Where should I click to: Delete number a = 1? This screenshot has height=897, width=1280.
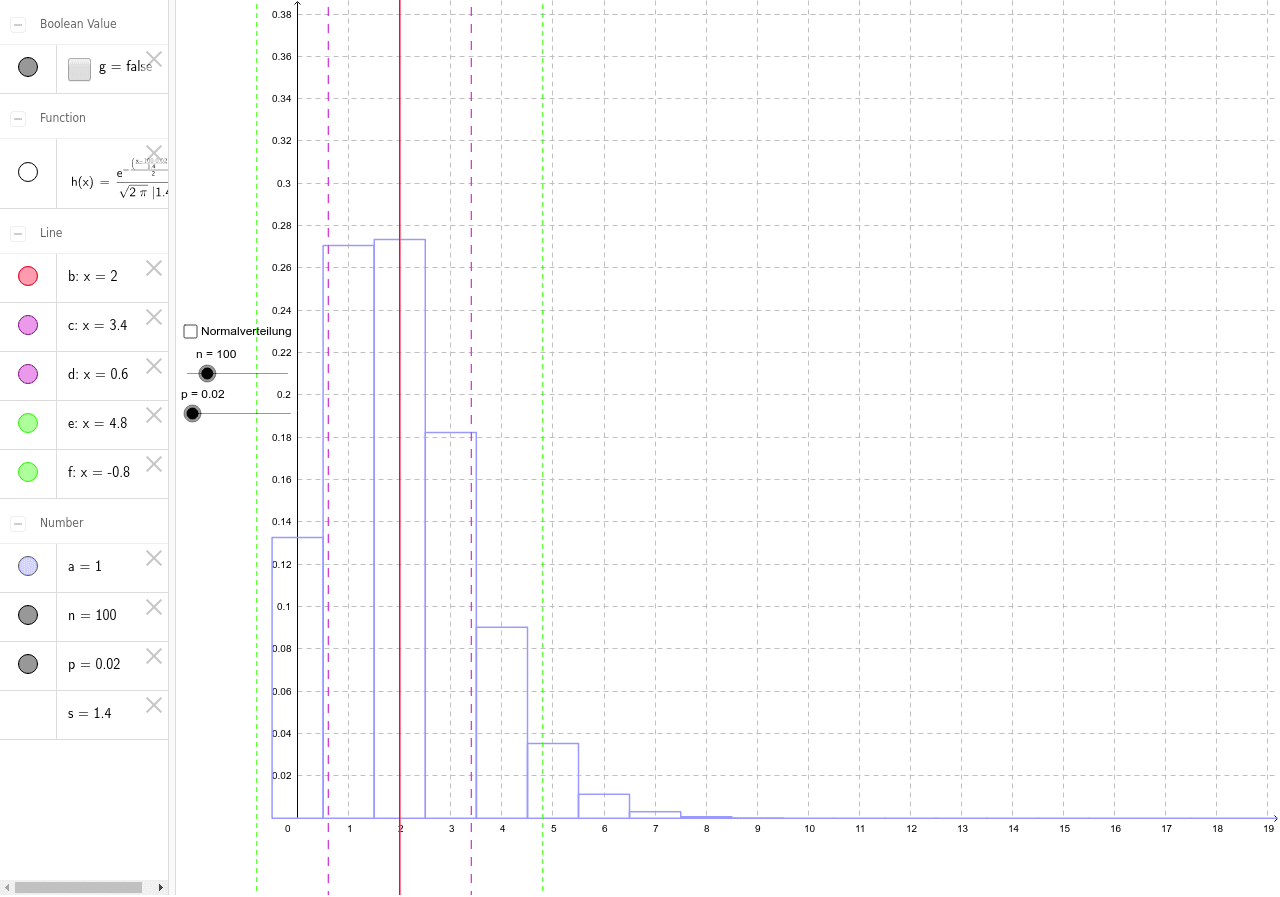tap(154, 558)
